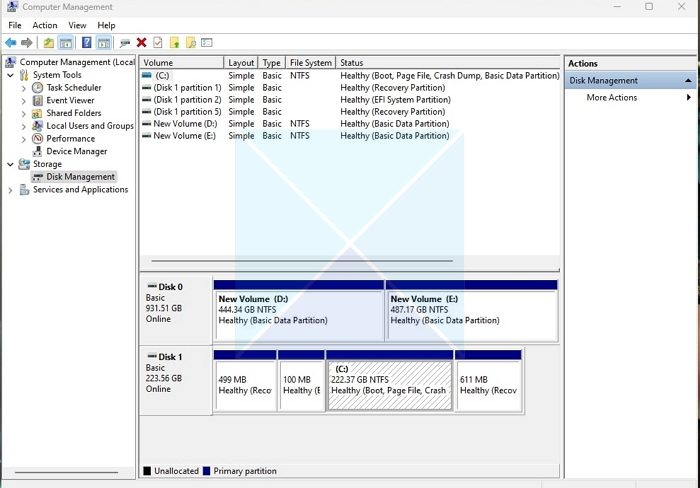This screenshot has width=700, height=488.
Task: Click the grey Forward arrow in toolbar
Action: click(x=27, y=43)
